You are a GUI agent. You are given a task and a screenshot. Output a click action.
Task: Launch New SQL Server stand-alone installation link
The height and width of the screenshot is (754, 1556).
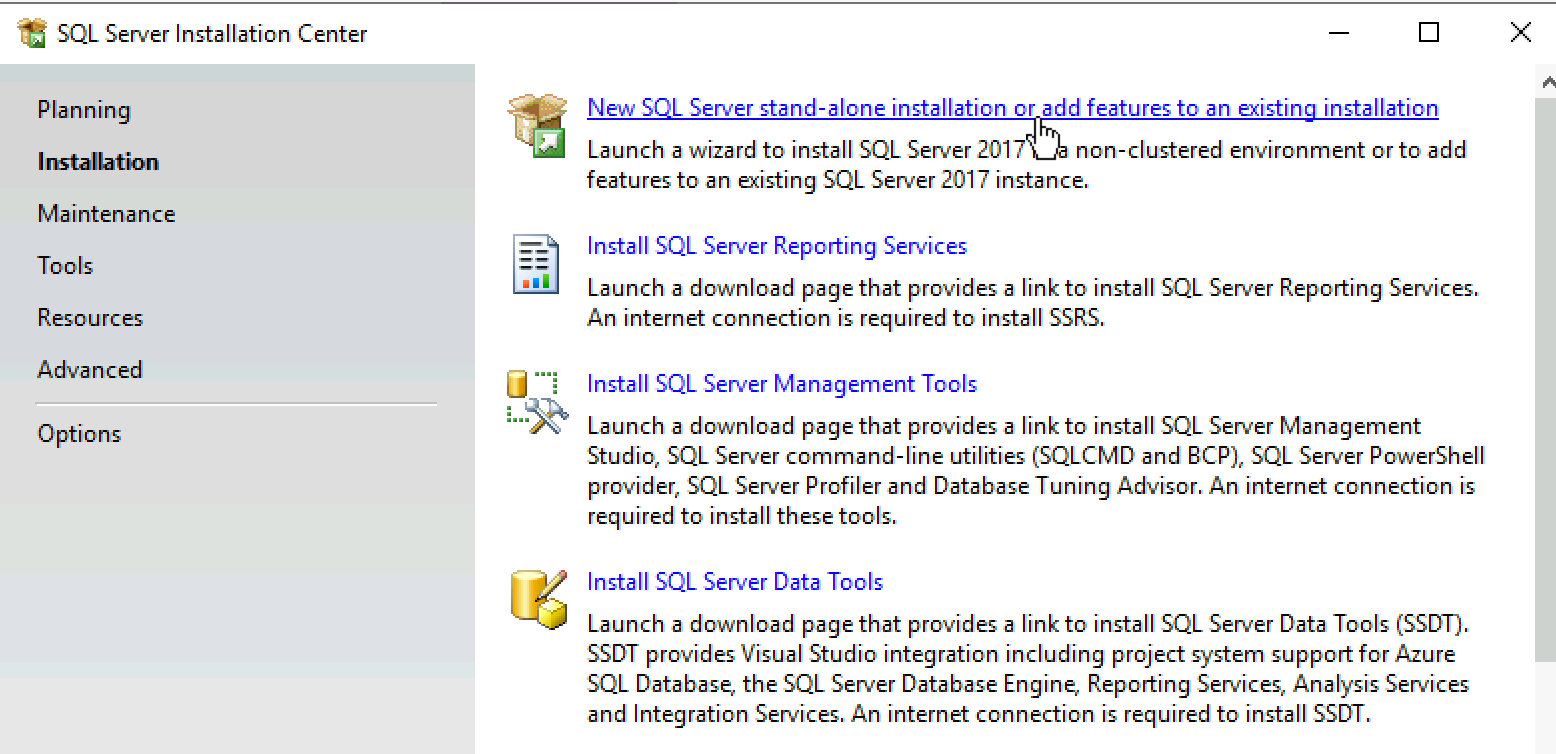(x=1013, y=108)
